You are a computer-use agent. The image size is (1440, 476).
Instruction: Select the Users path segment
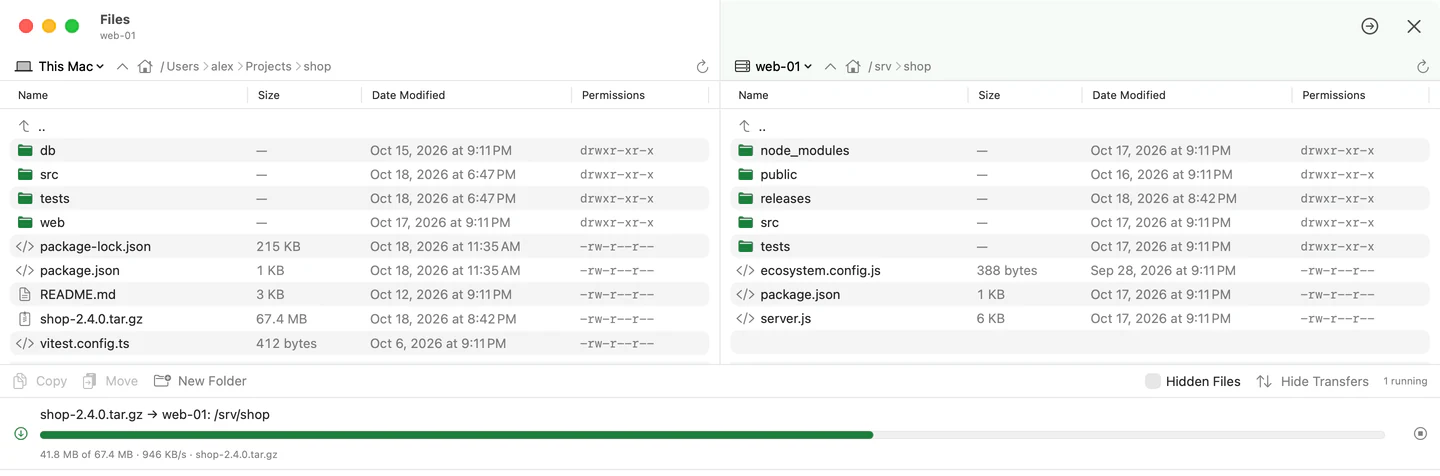pos(183,66)
